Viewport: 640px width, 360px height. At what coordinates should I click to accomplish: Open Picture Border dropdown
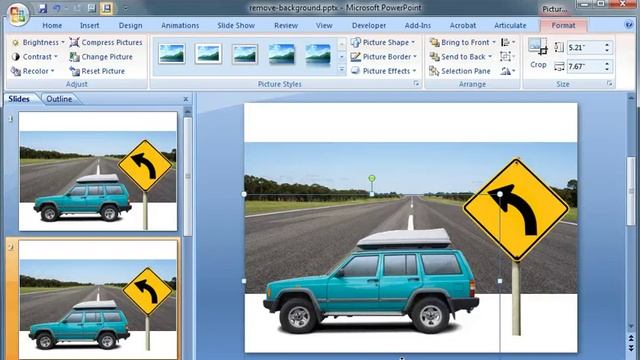click(384, 57)
